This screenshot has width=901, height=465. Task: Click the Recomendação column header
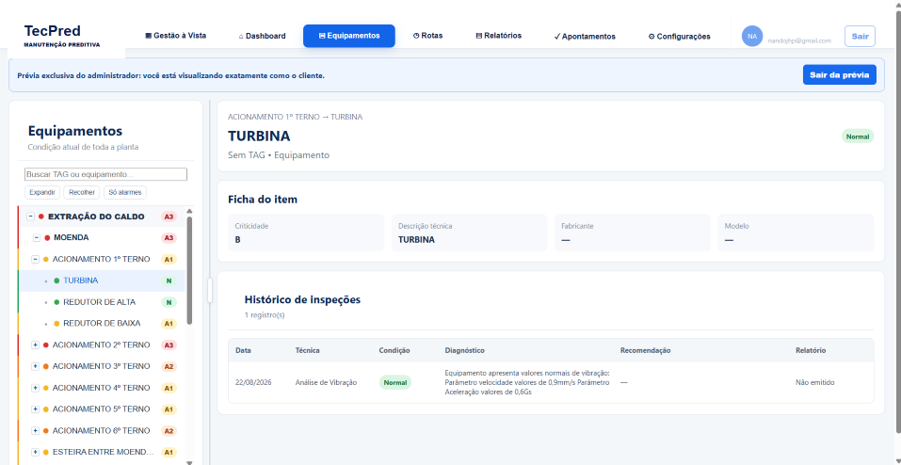pos(645,350)
